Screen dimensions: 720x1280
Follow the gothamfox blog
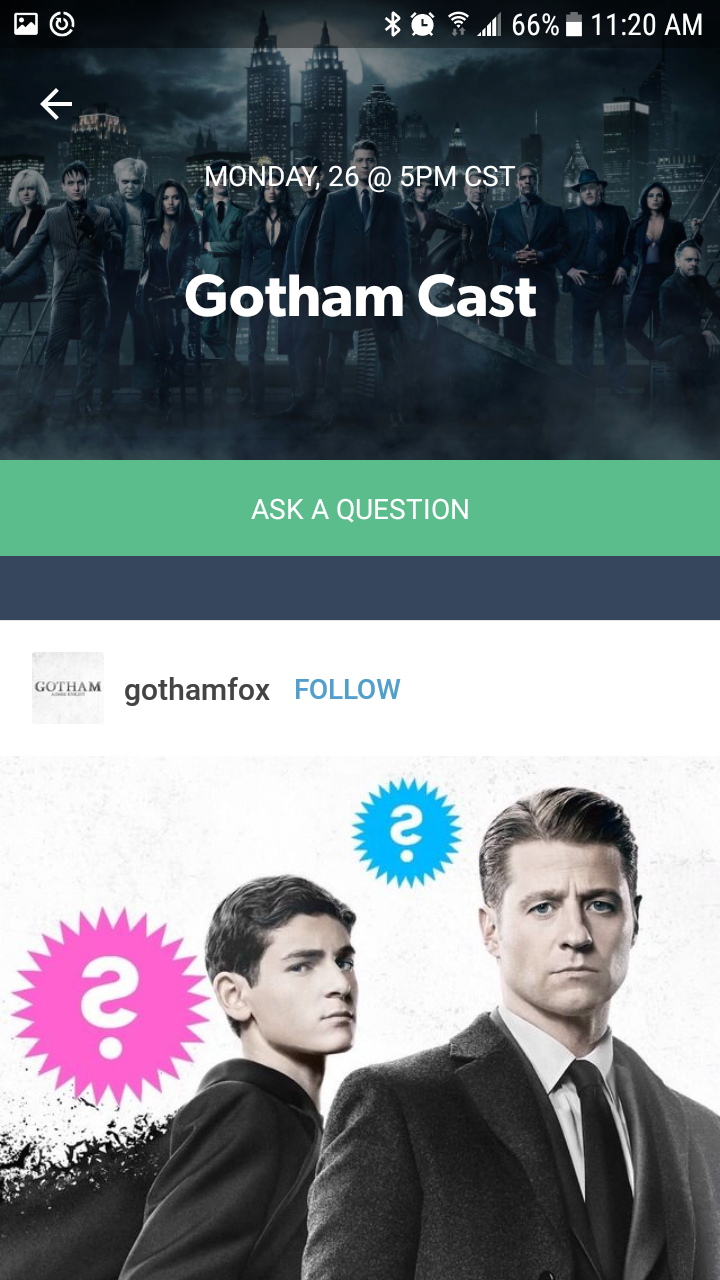[347, 689]
